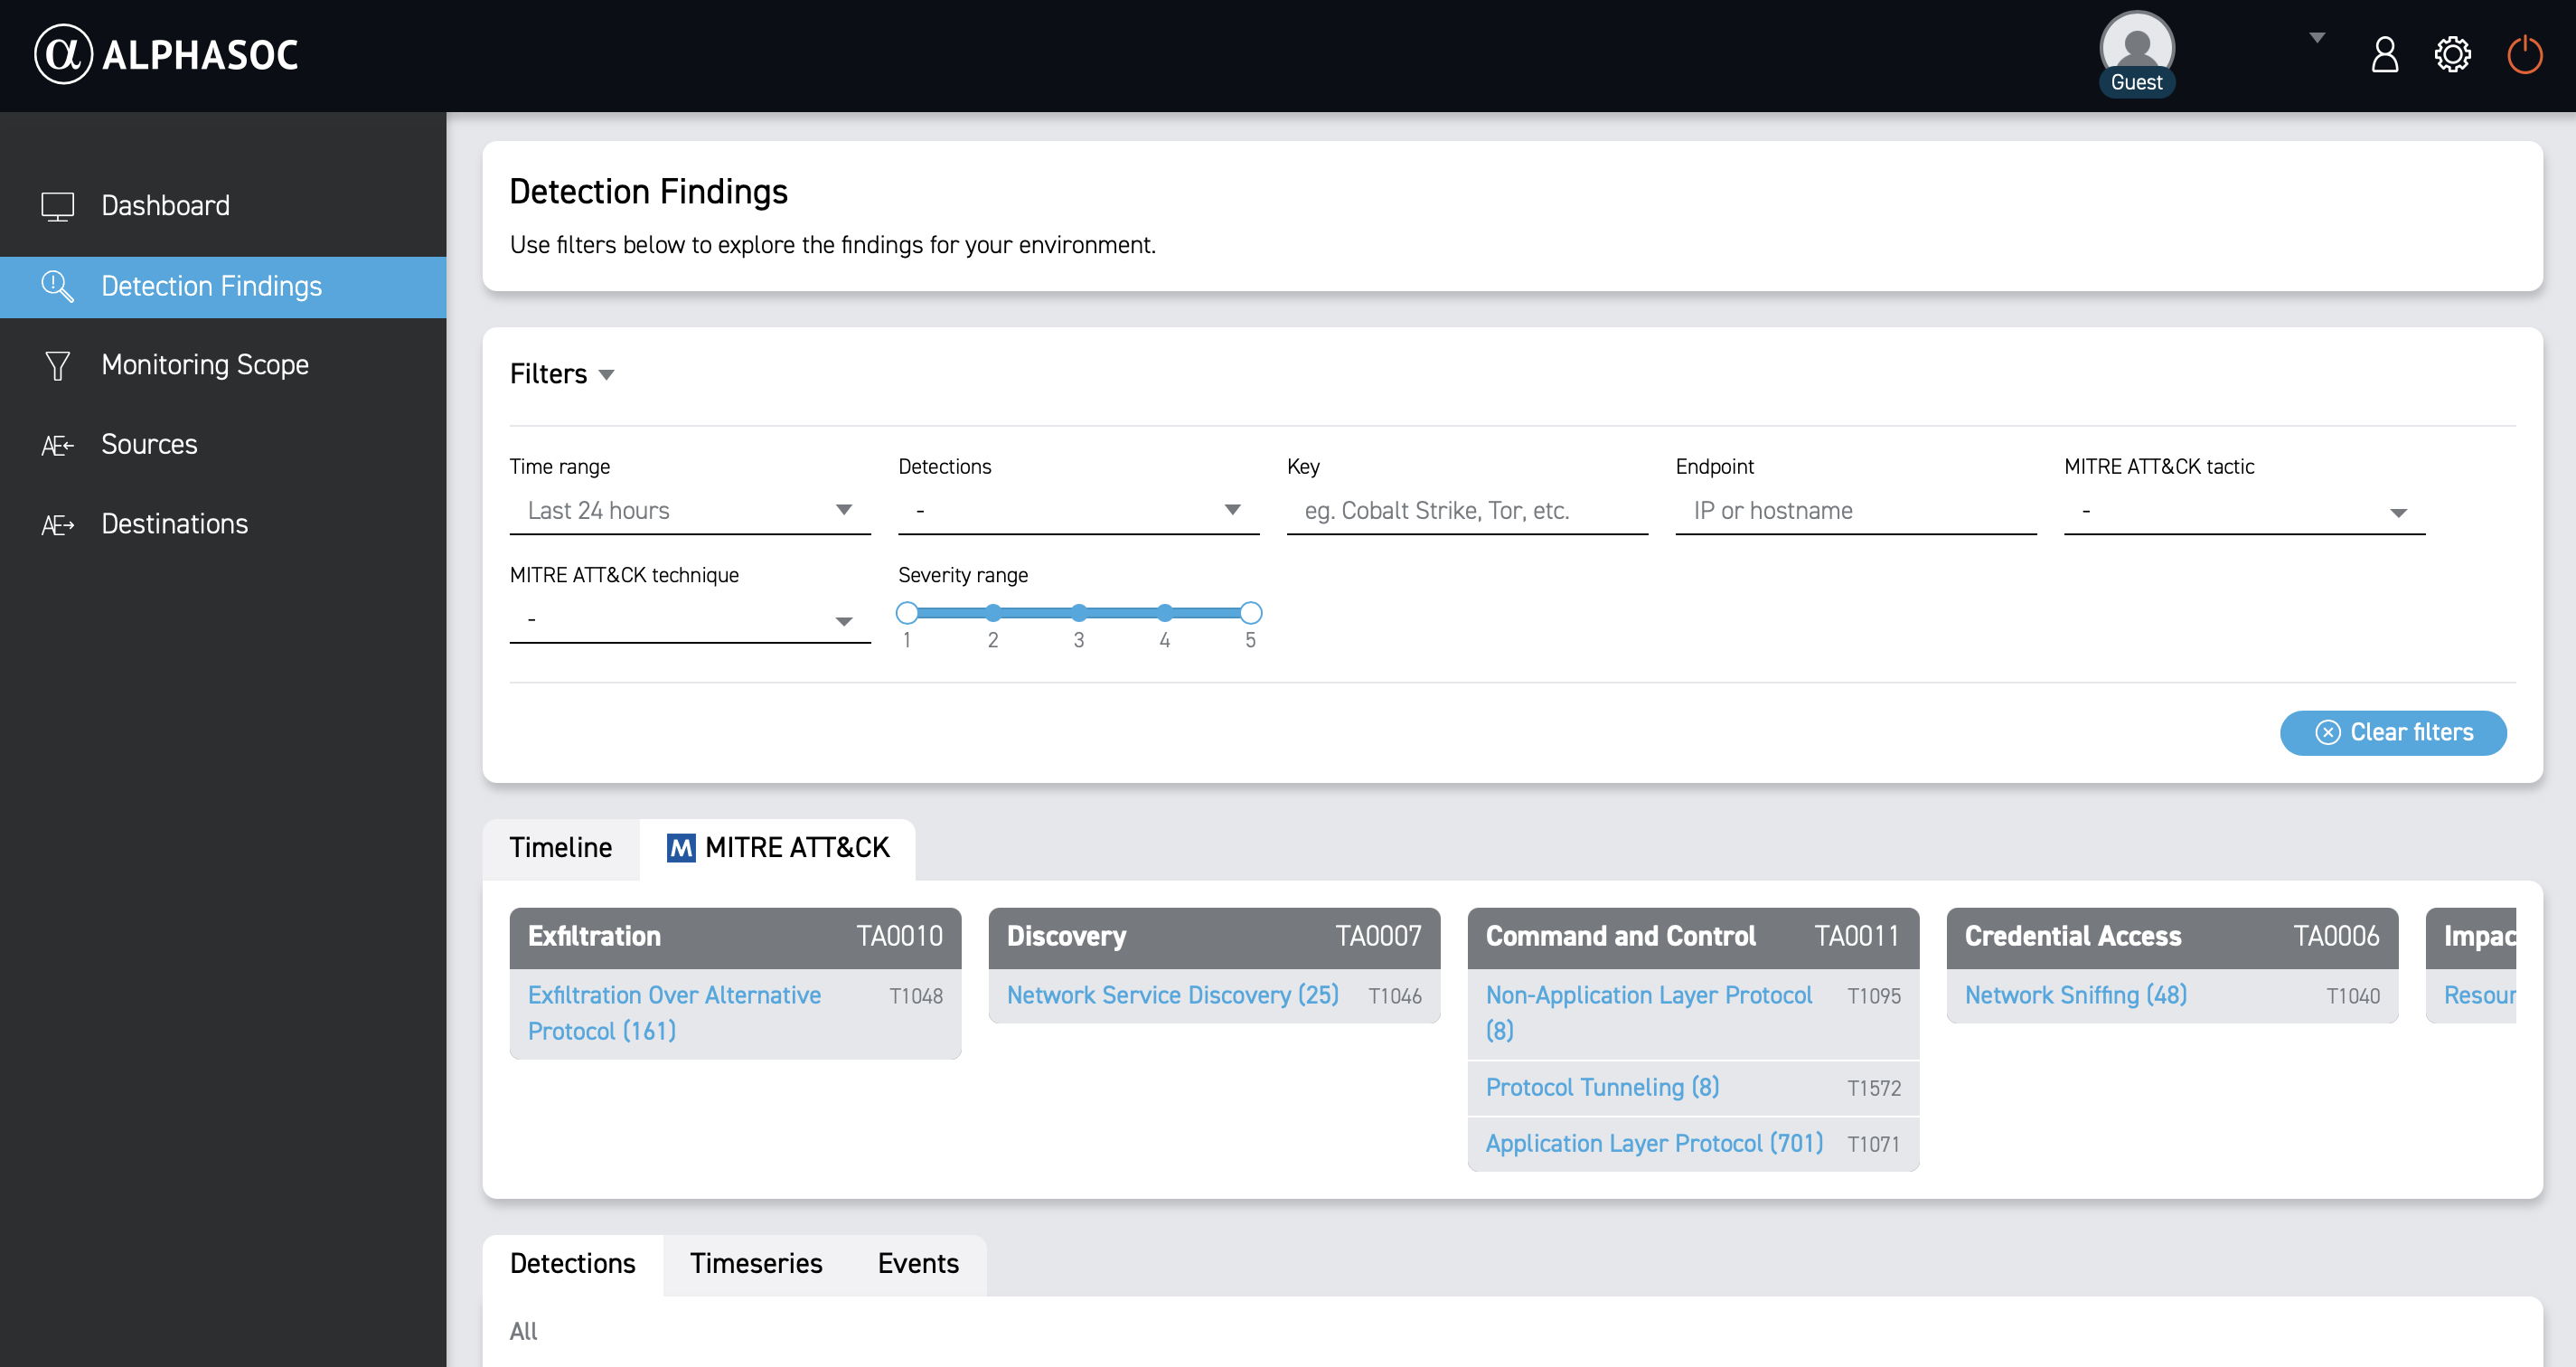Click the Destinations sidebar icon
The width and height of the screenshot is (2576, 1367).
pyautogui.click(x=57, y=525)
